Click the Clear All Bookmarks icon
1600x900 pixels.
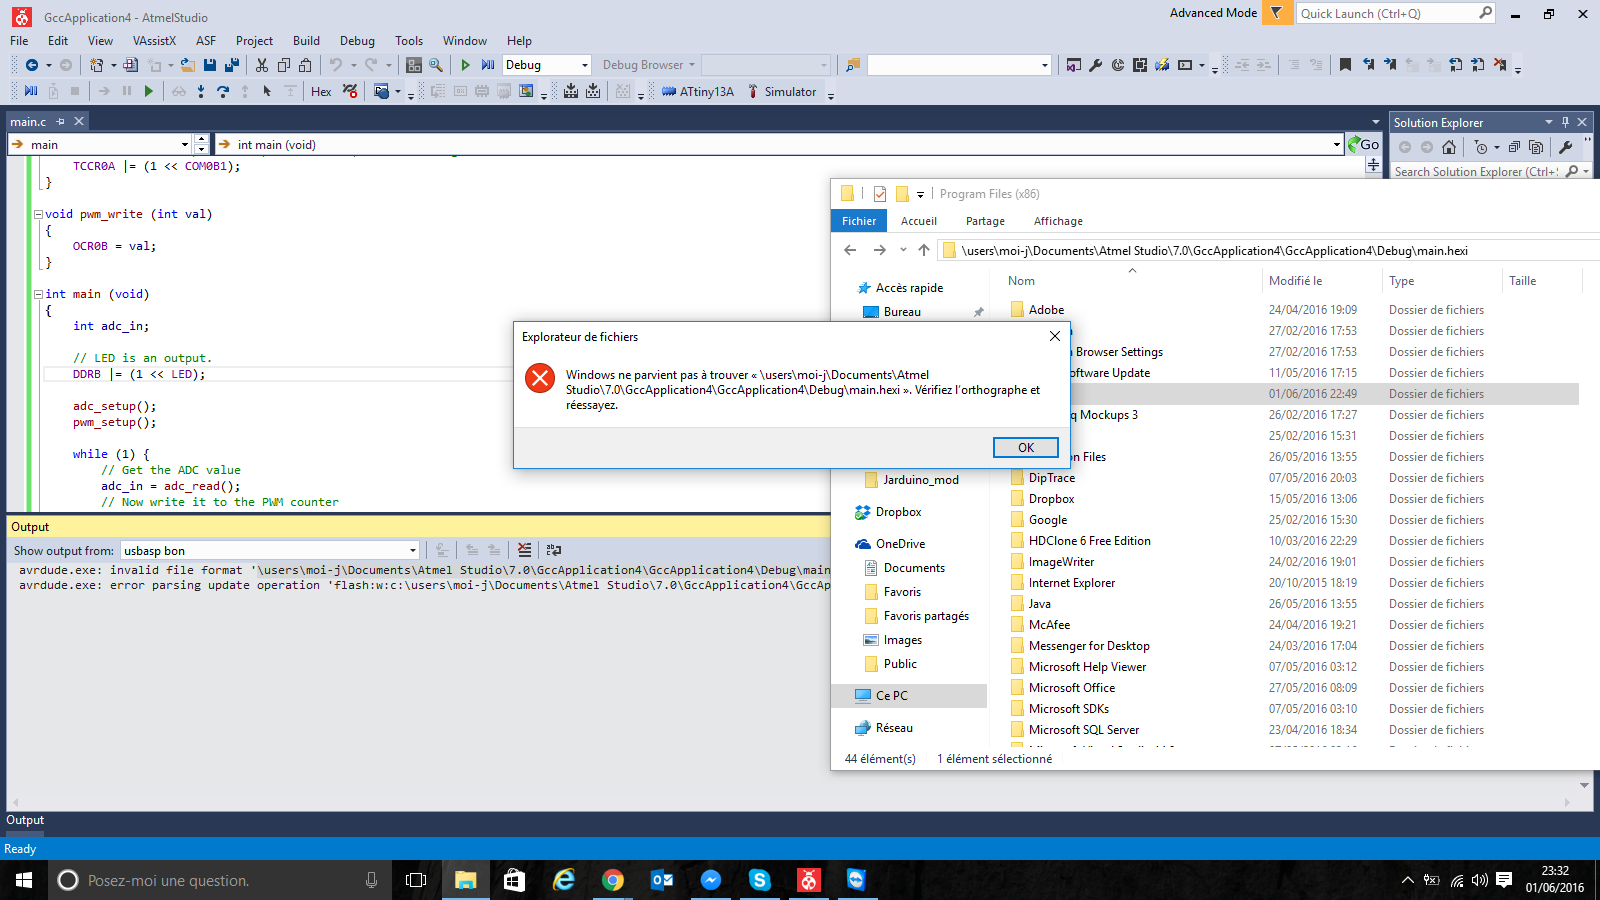pyautogui.click(x=1500, y=65)
